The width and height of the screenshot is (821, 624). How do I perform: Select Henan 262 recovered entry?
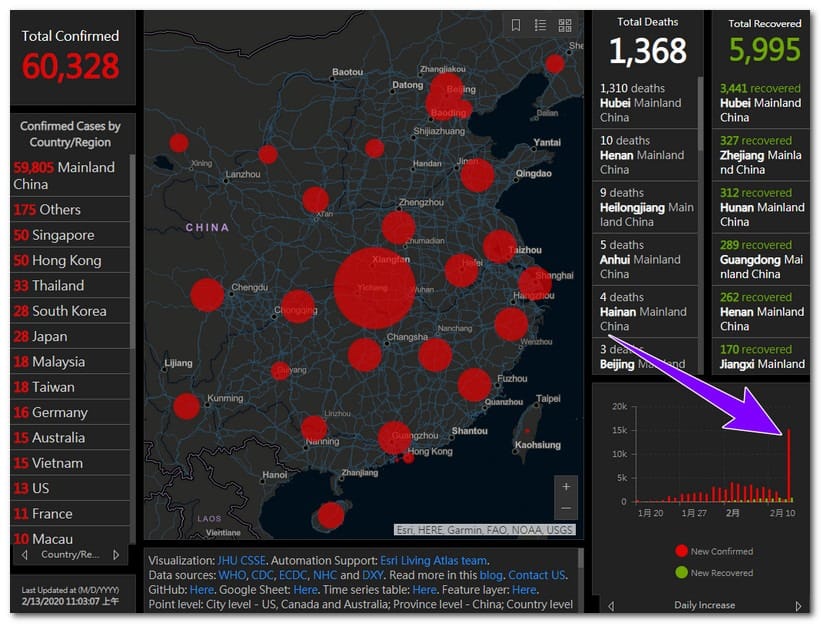click(761, 311)
